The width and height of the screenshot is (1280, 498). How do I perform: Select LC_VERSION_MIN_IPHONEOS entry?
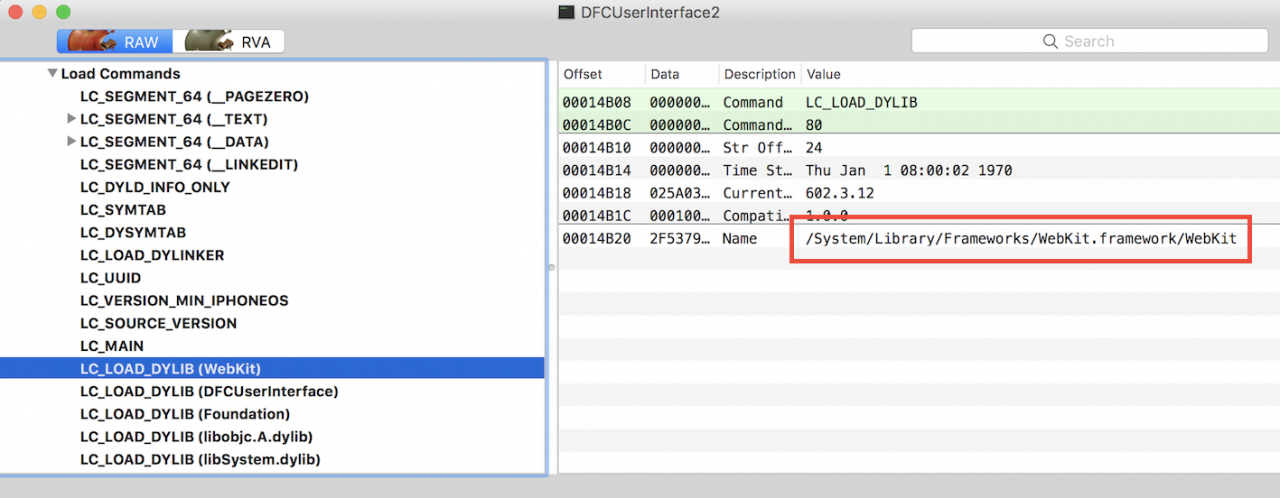click(184, 301)
